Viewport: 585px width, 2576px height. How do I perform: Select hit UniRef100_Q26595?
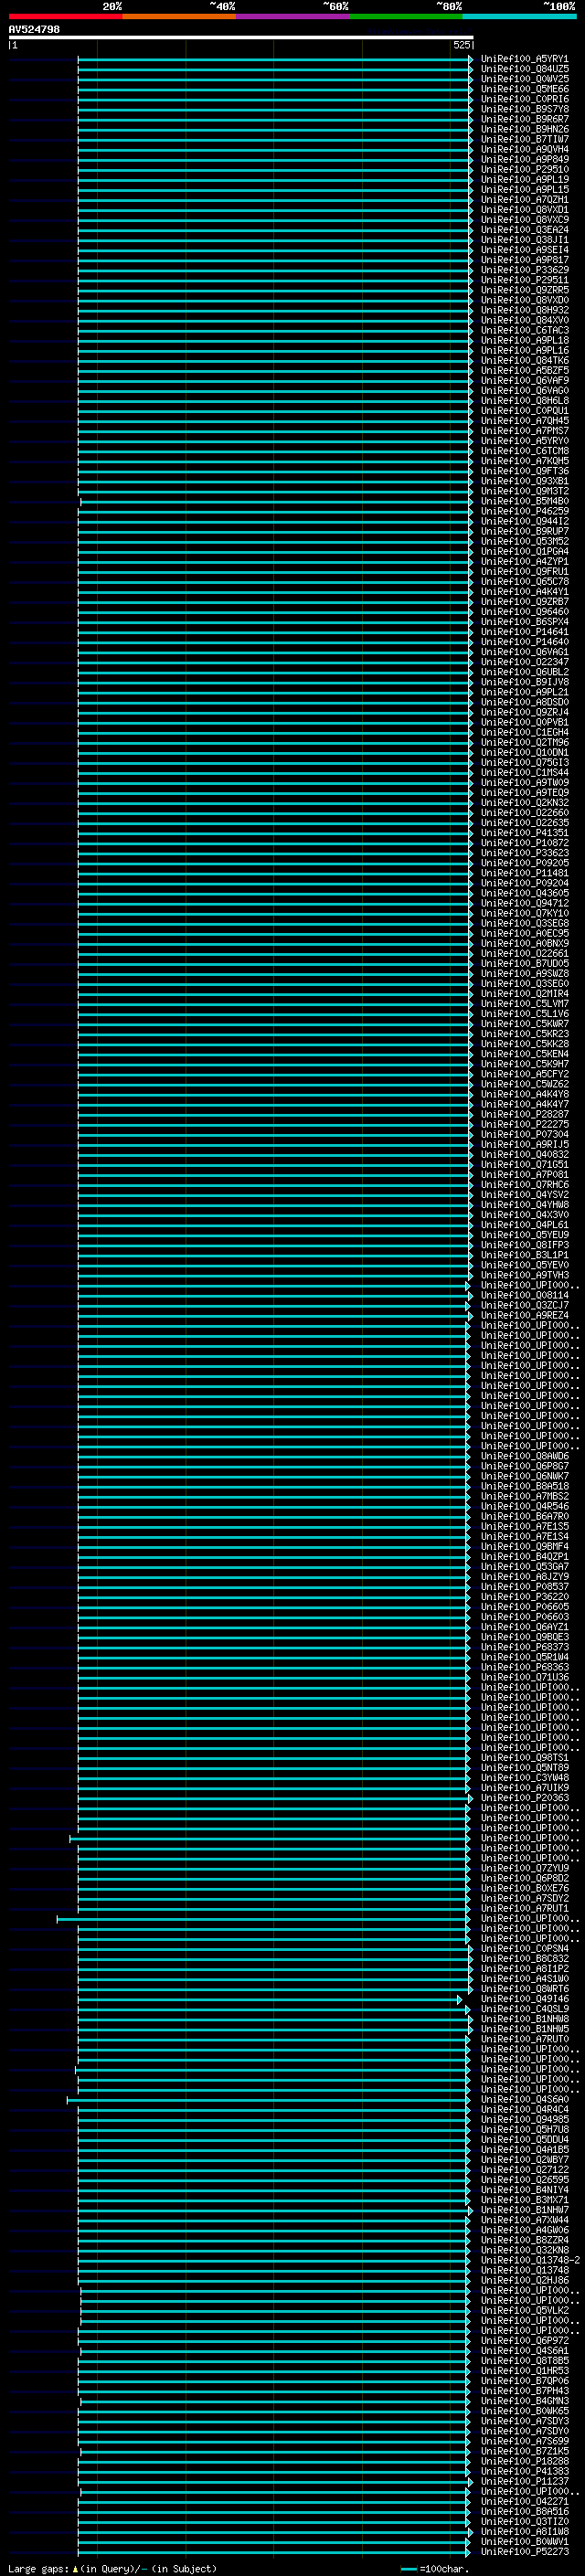(x=524, y=2179)
